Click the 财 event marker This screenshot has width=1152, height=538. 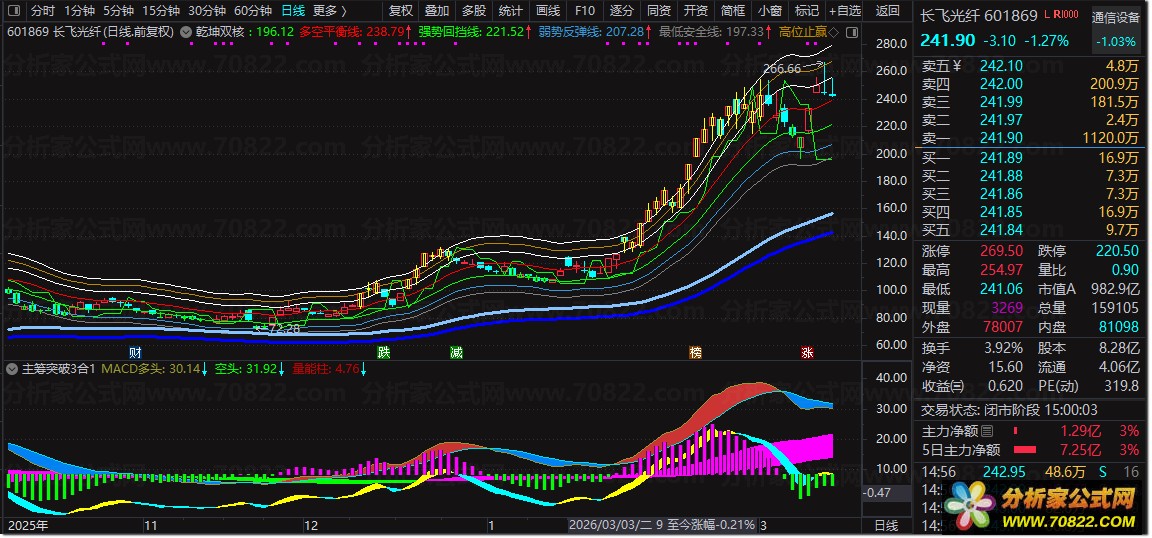pyautogui.click(x=134, y=352)
